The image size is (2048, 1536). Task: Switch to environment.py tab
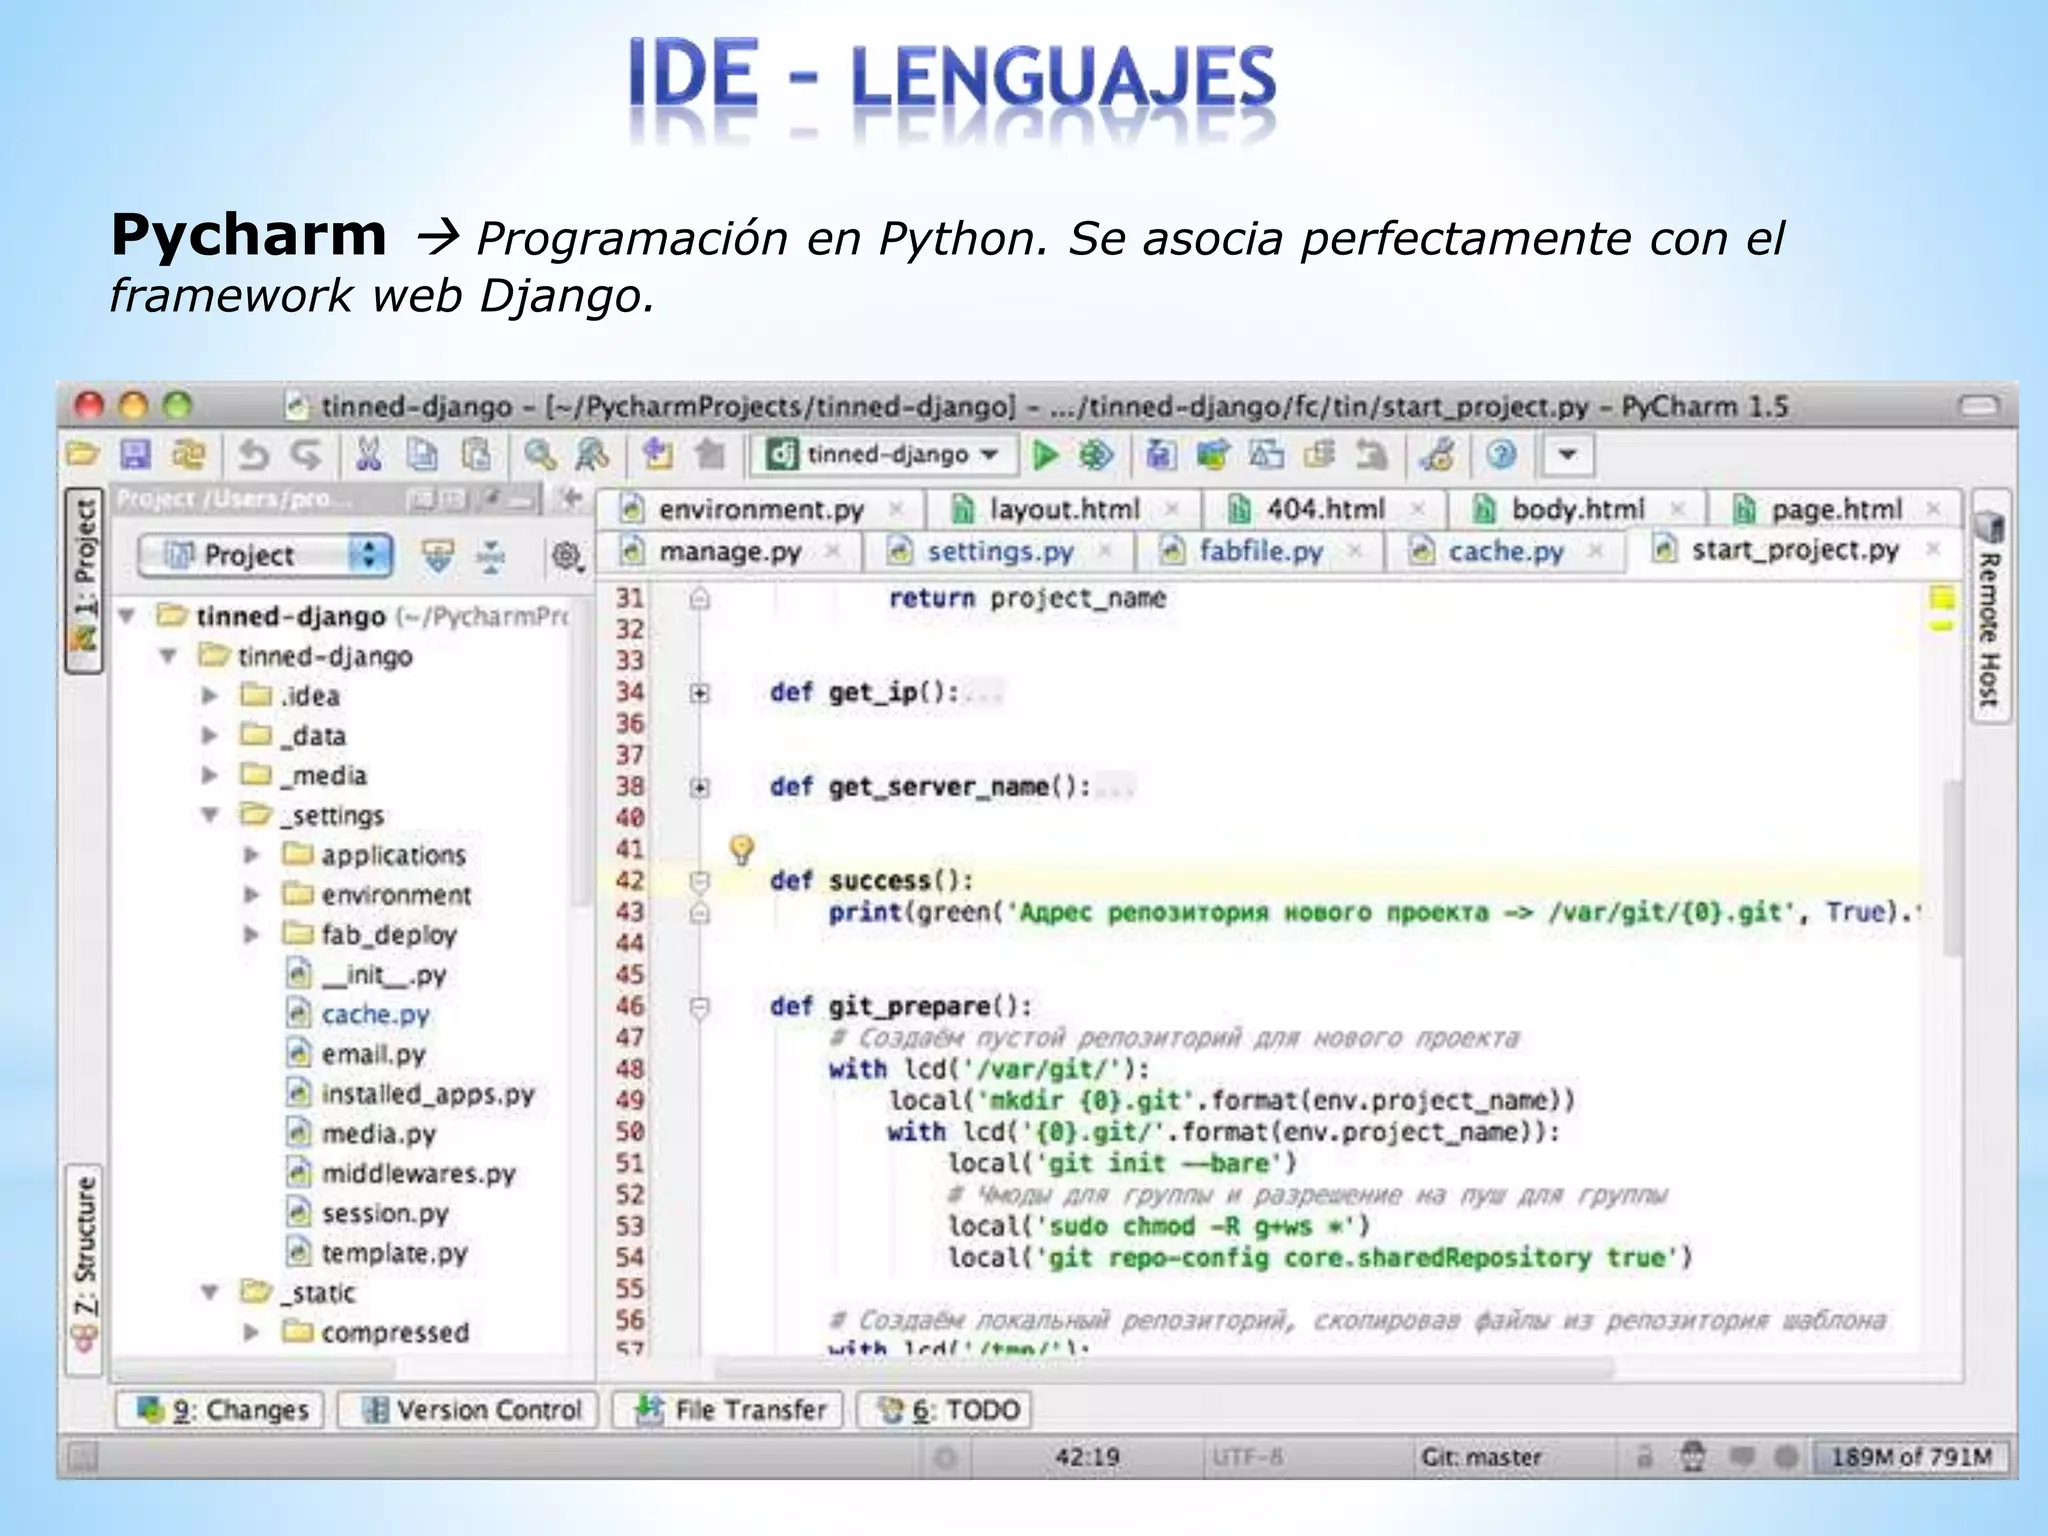[x=760, y=510]
